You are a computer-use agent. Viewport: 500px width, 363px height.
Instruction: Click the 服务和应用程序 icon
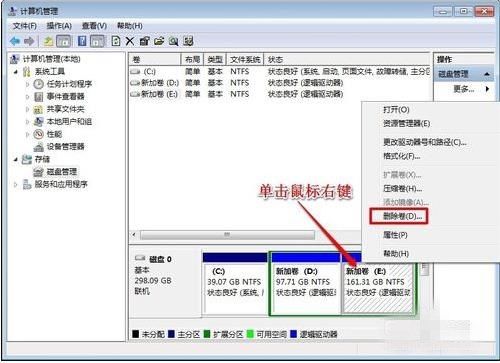coord(27,184)
